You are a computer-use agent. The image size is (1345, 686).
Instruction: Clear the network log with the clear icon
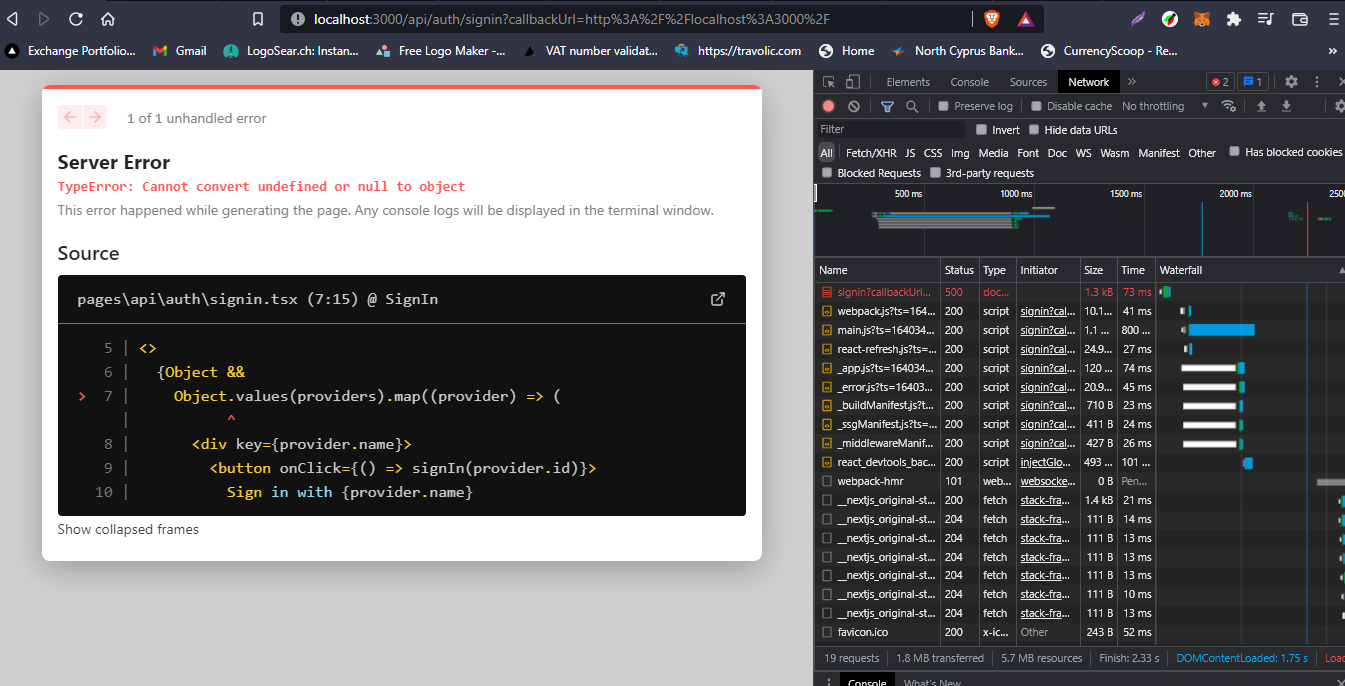[x=853, y=106]
